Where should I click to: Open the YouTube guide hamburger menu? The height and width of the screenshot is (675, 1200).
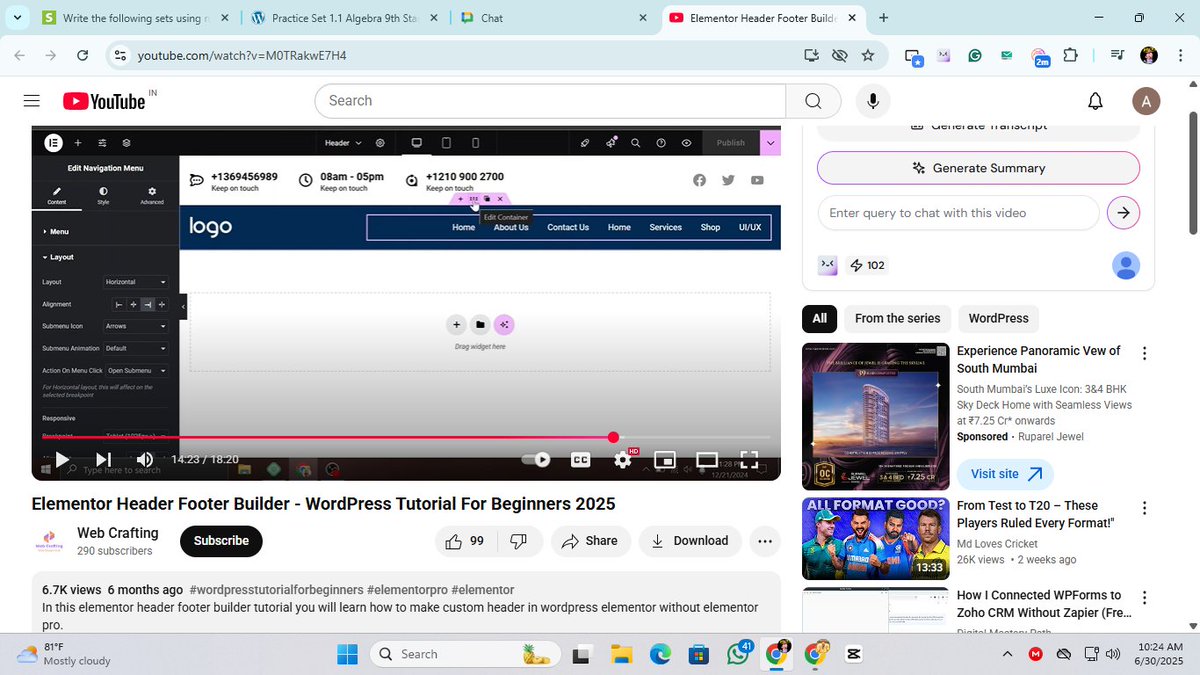click(x=31, y=101)
